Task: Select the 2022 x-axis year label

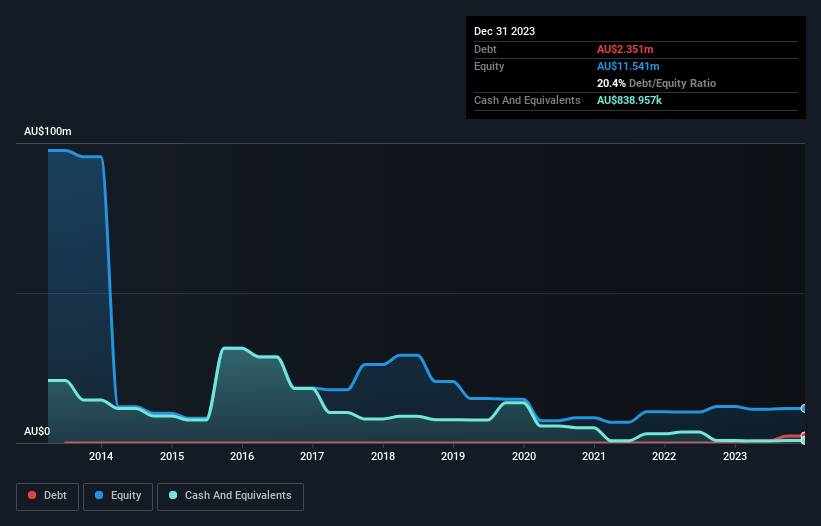Action: click(664, 457)
